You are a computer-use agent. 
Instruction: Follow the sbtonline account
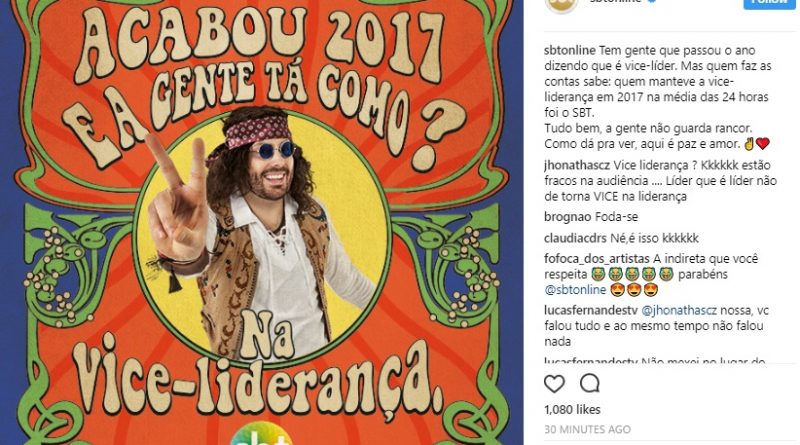point(769,3)
